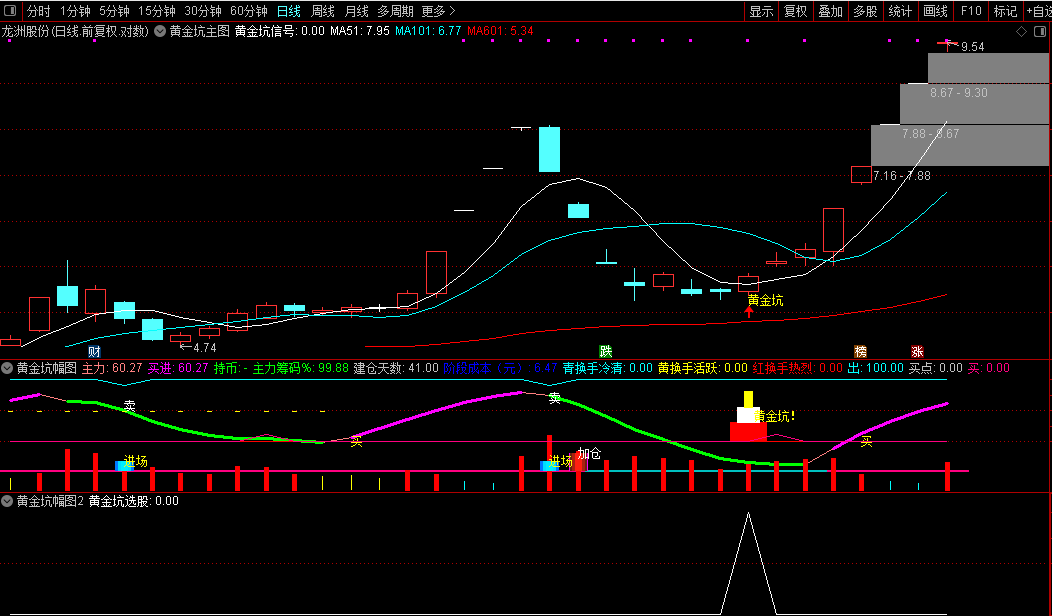Toggle the panel layout icon at top-left

tap(9, 11)
